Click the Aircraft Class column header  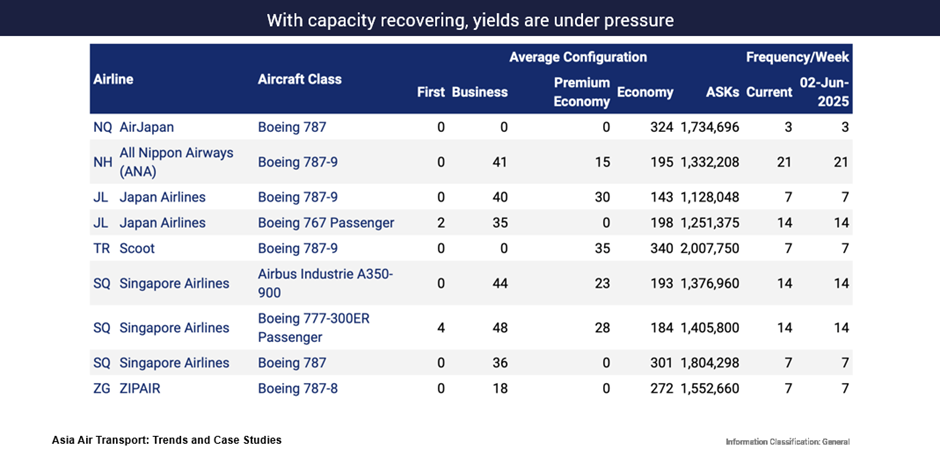coord(299,79)
